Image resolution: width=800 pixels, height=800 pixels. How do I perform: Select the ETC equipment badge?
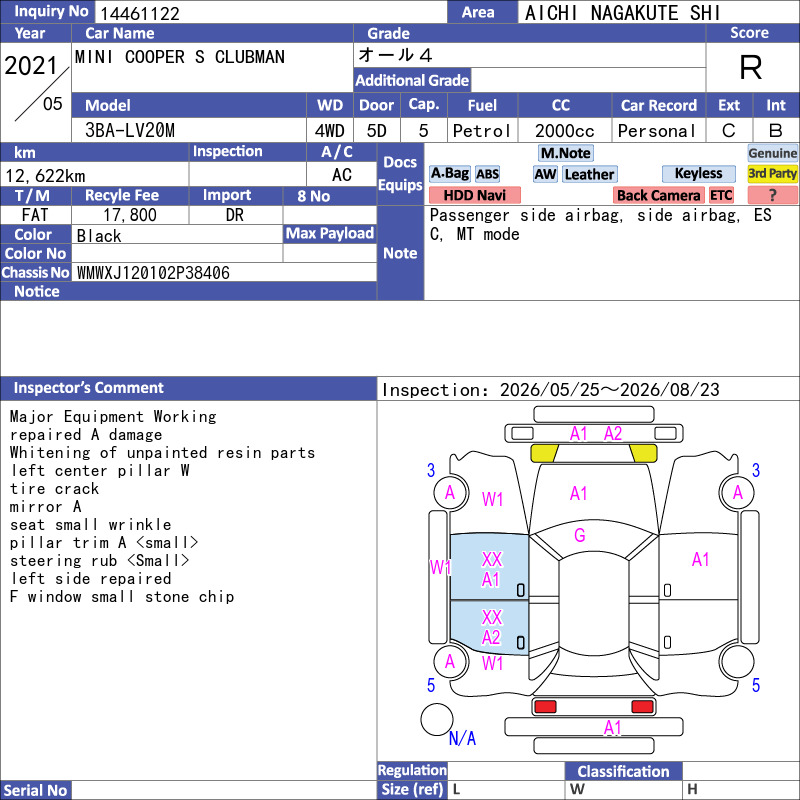(x=721, y=195)
